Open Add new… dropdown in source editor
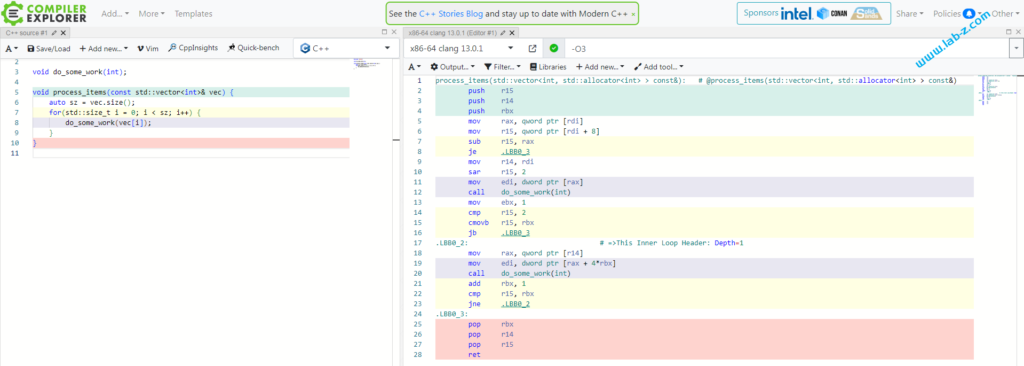1024x366 pixels. [104, 48]
